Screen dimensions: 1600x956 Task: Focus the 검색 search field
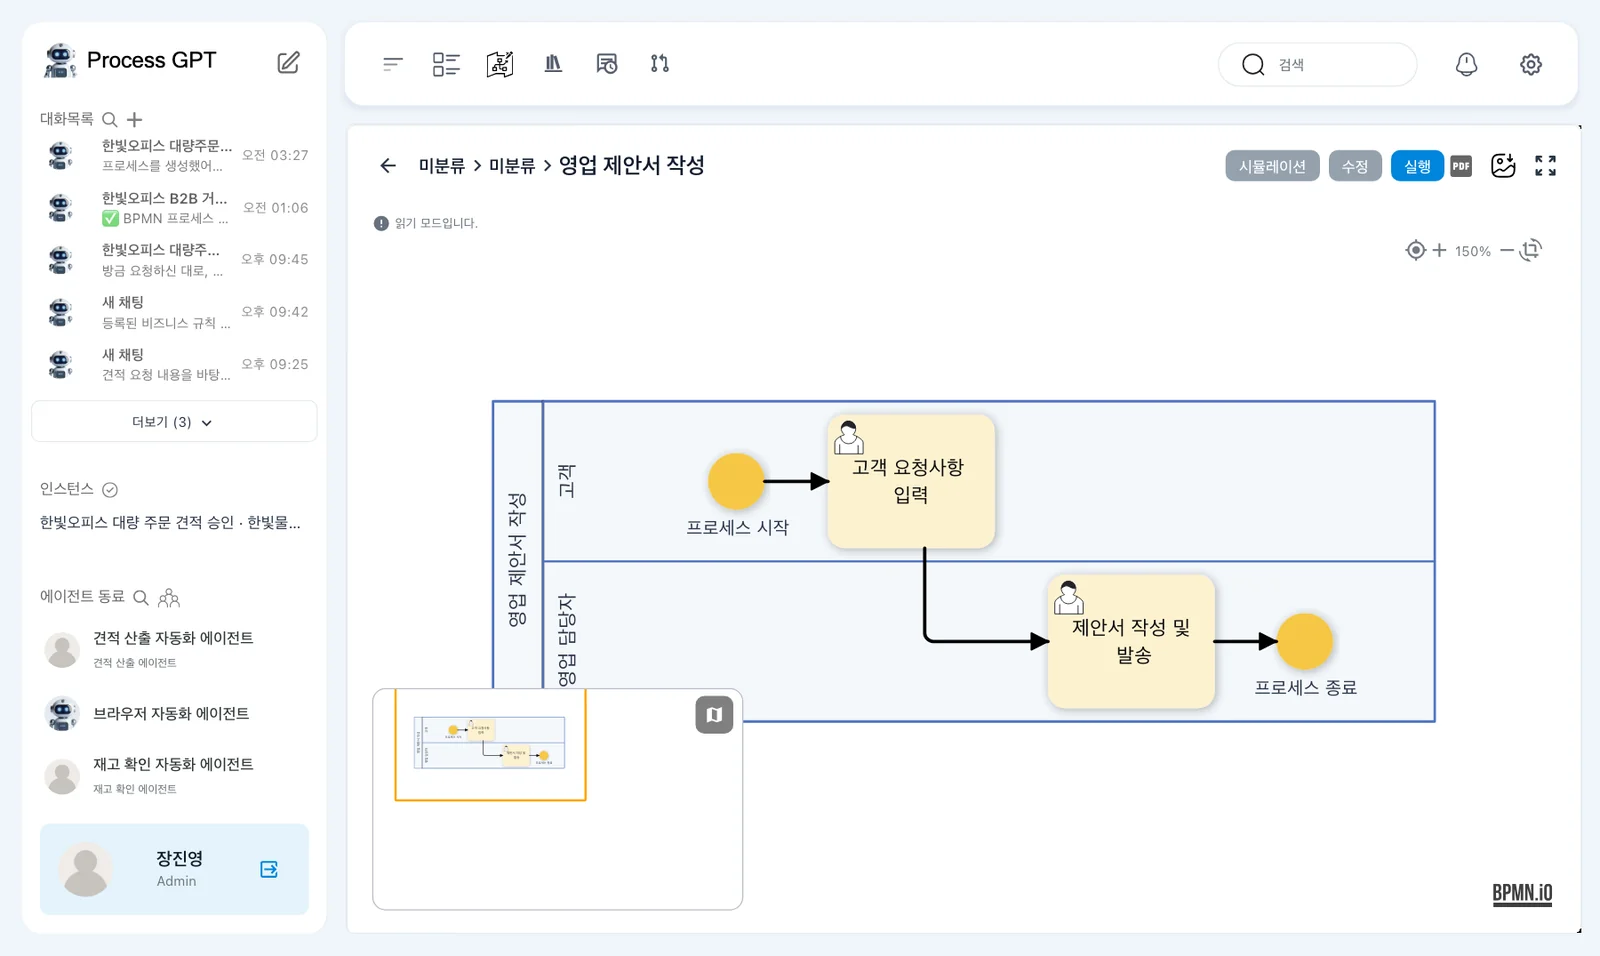(x=1317, y=64)
